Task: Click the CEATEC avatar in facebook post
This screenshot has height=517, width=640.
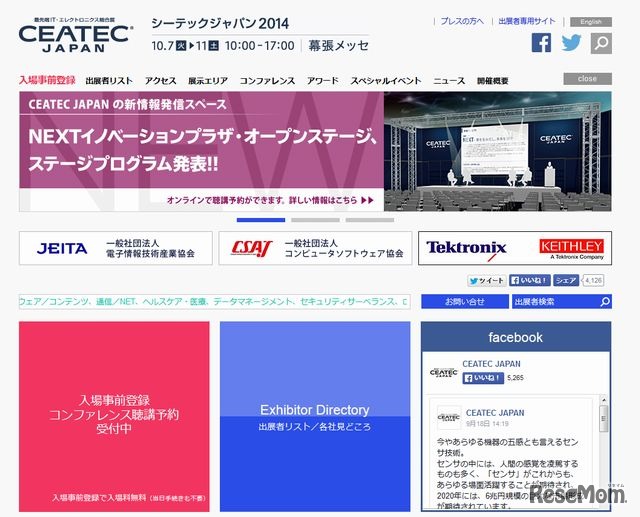Action: point(449,417)
